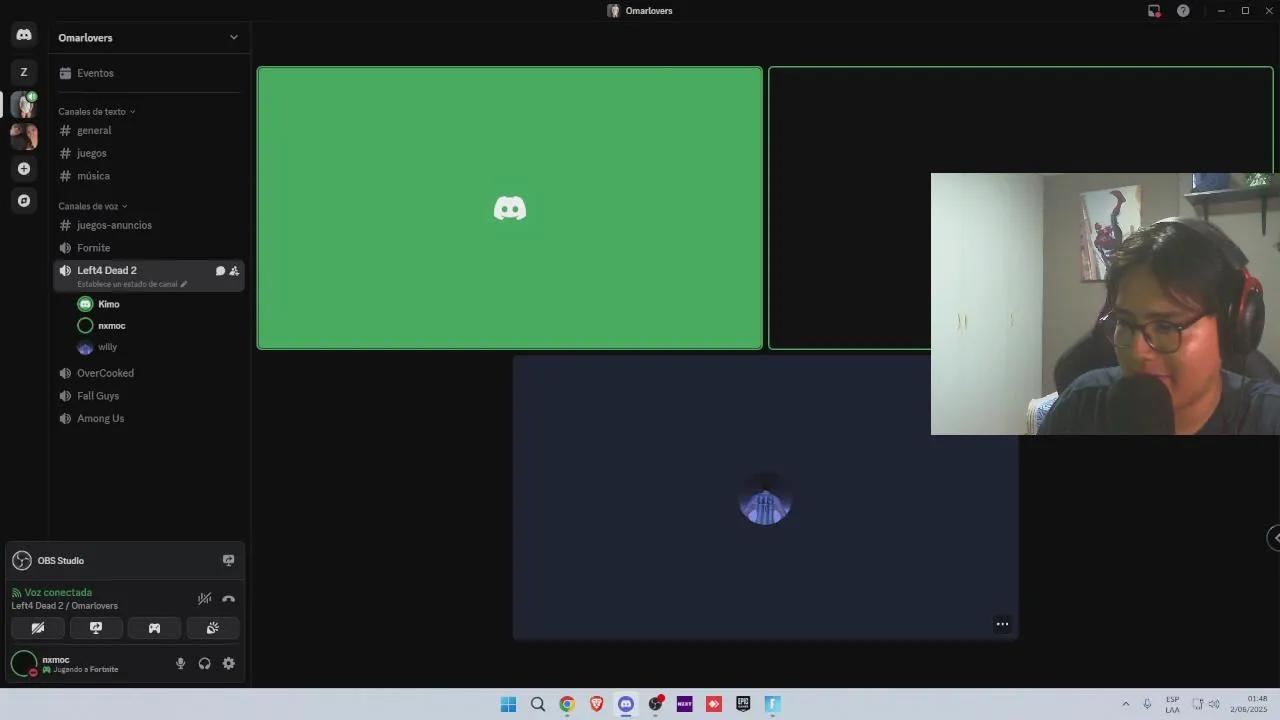Start an activity with game controller button
1280x720 pixels.
[x=154, y=628]
